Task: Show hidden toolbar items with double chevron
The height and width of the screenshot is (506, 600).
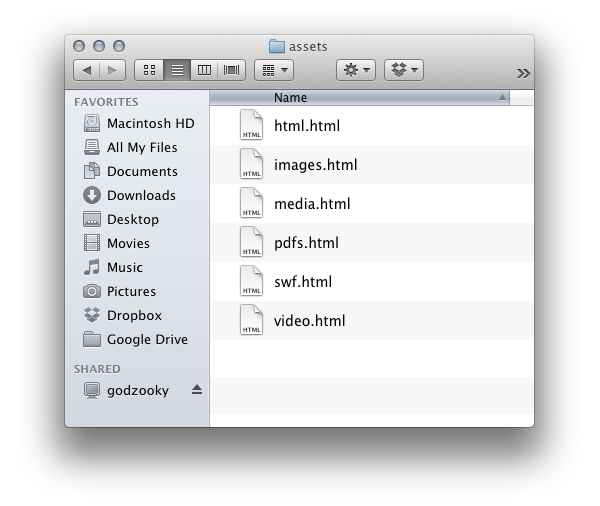Action: click(x=523, y=73)
